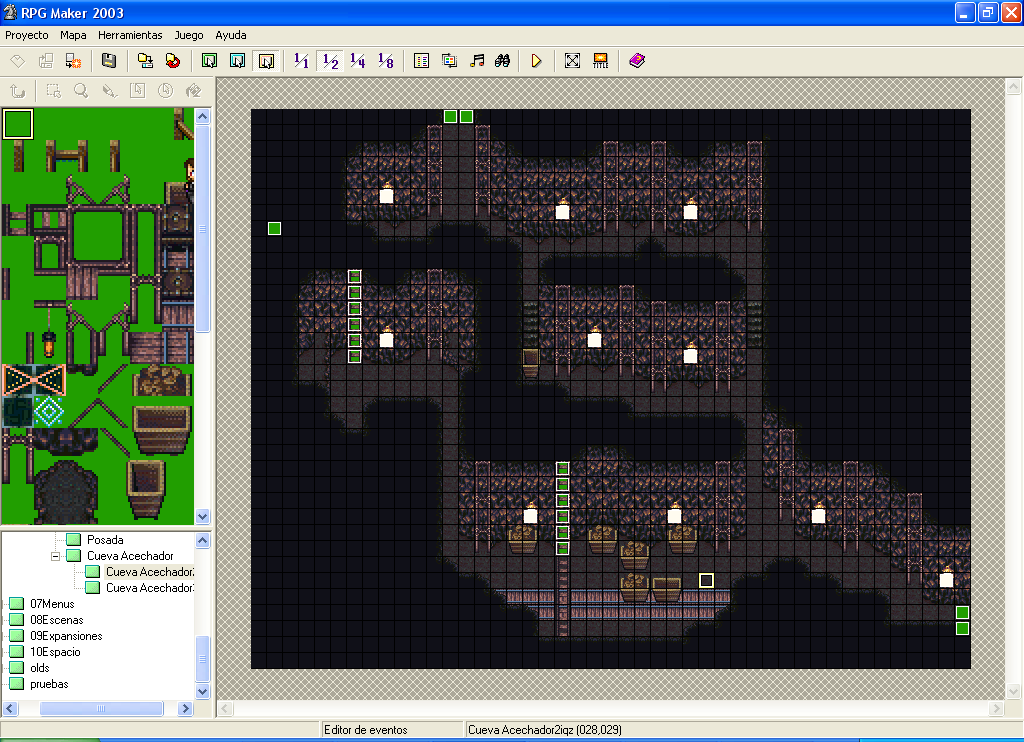1024x742 pixels.
Task: Switch to Lower Layer editing mode
Action: [210, 61]
